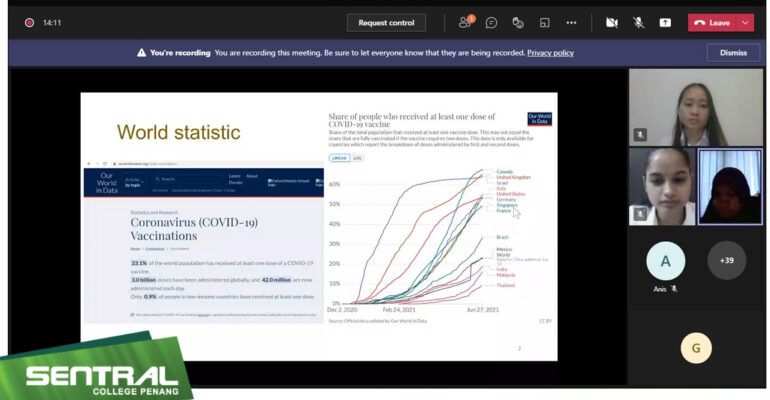Viewport: 770px width, 400px height.
Task: Open the meeting chat icon
Action: pyautogui.click(x=491, y=23)
